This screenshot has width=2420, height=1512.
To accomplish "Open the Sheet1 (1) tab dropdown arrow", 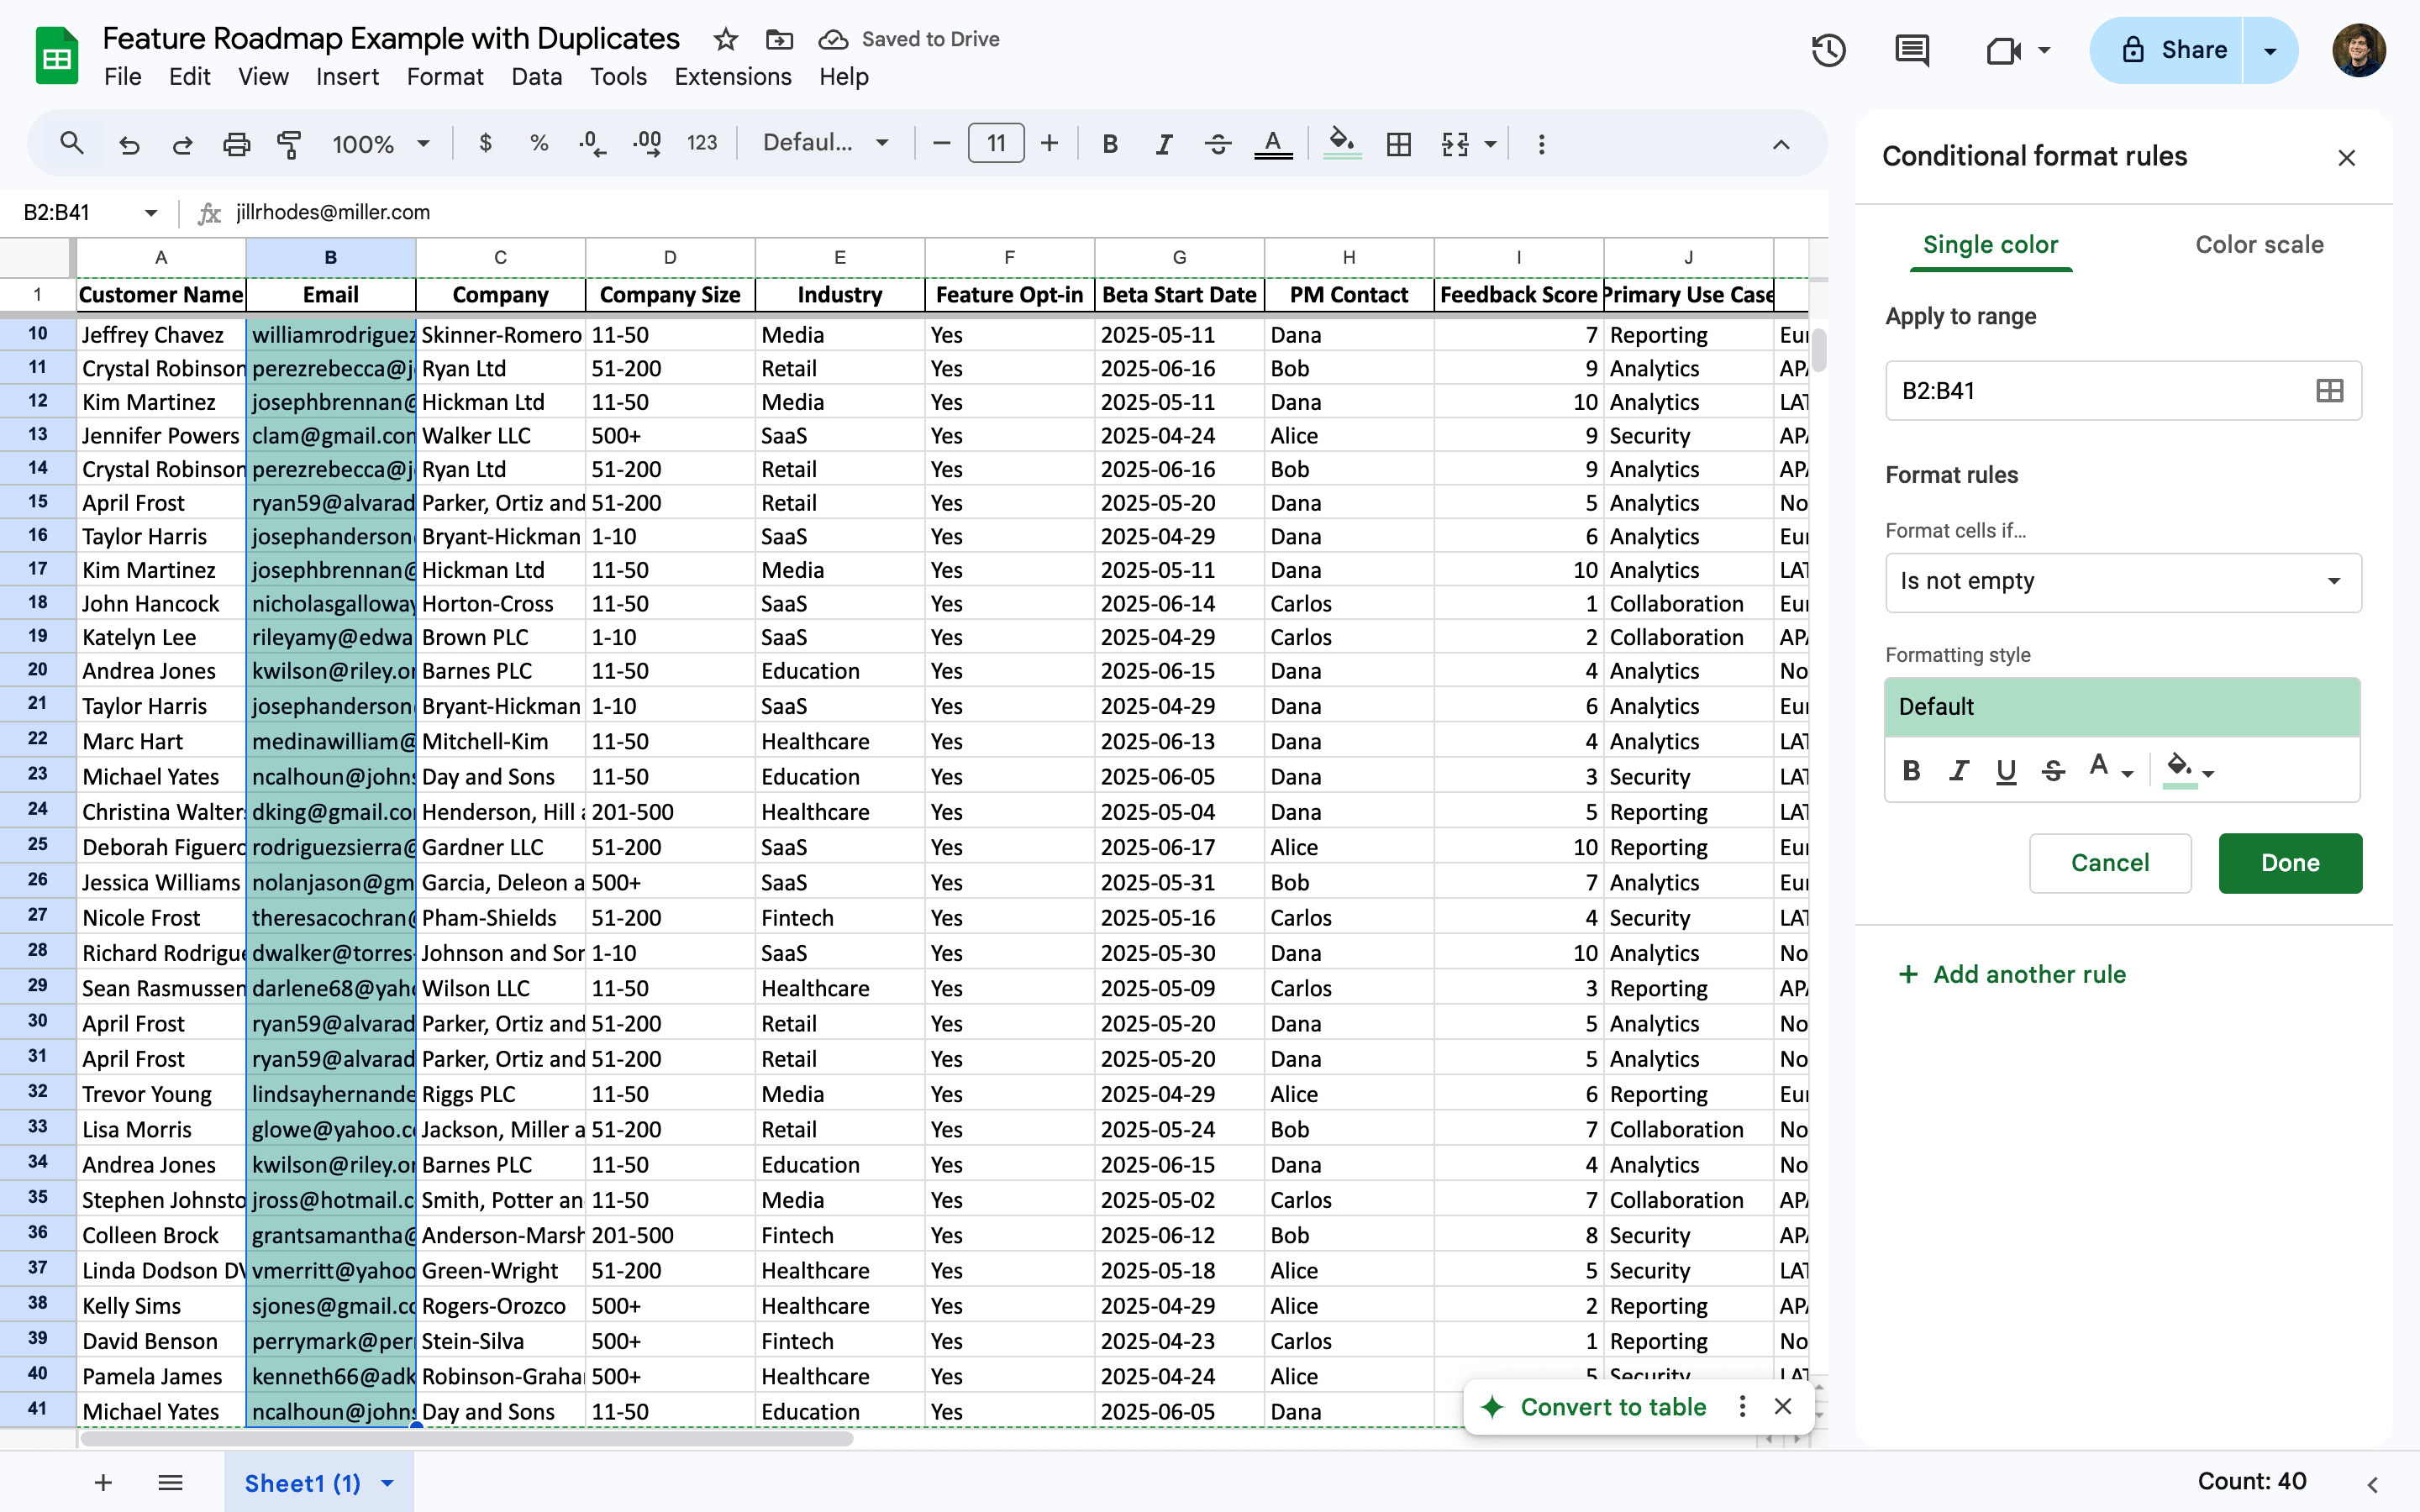I will (388, 1483).
